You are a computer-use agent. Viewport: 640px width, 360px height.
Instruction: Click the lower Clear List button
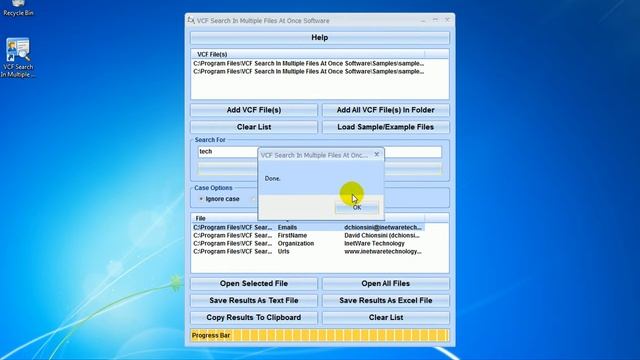[385, 317]
